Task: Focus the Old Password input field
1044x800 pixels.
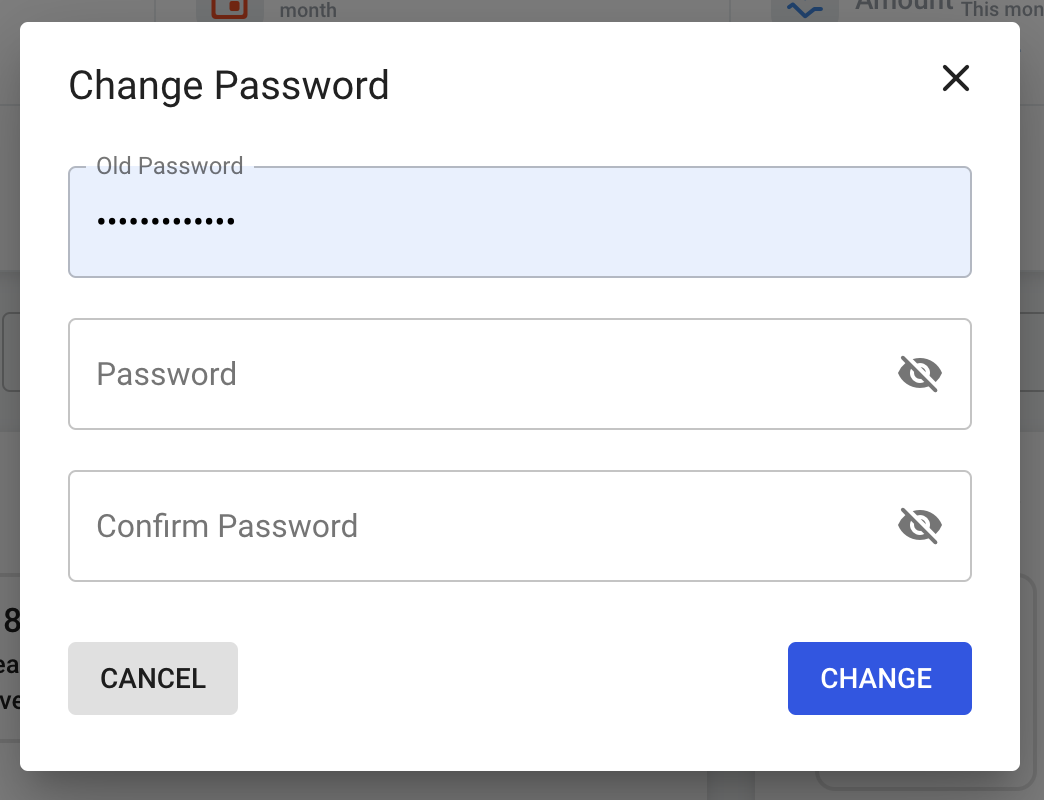Action: (x=520, y=222)
